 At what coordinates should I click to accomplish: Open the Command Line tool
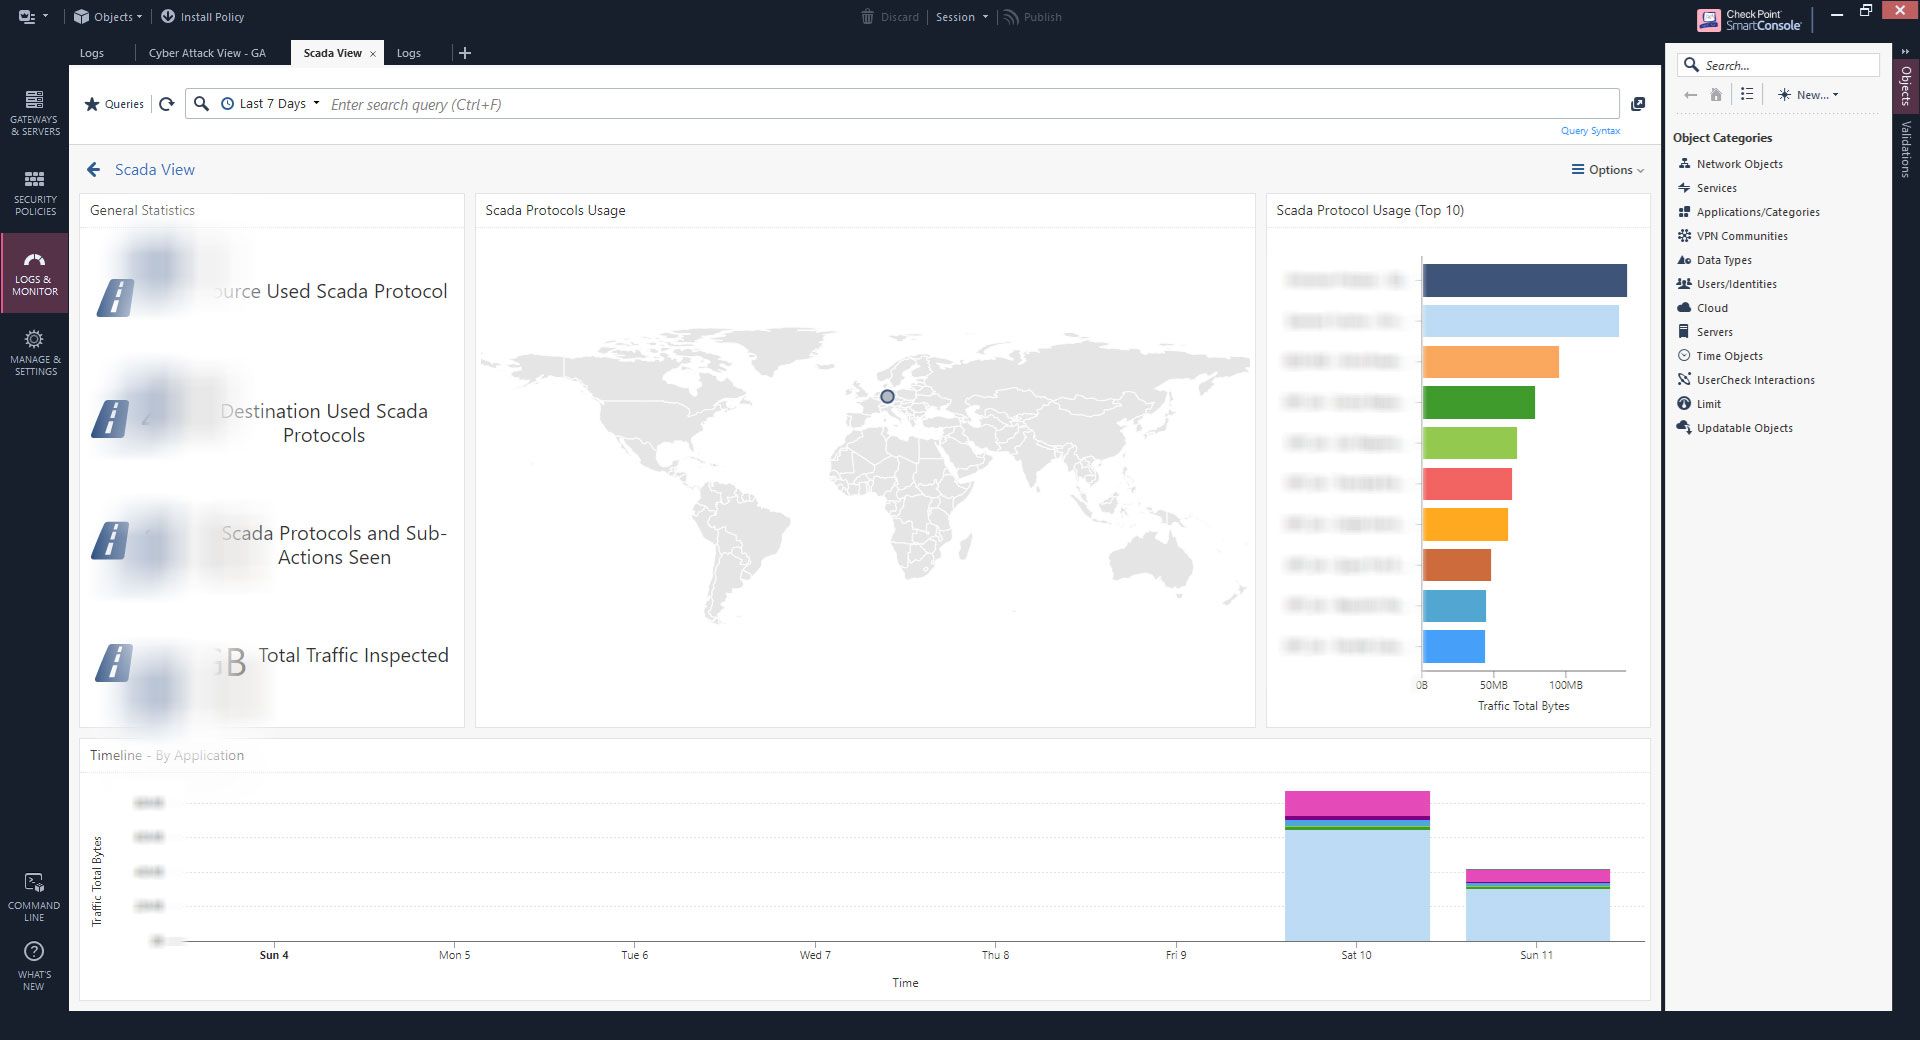pos(34,897)
